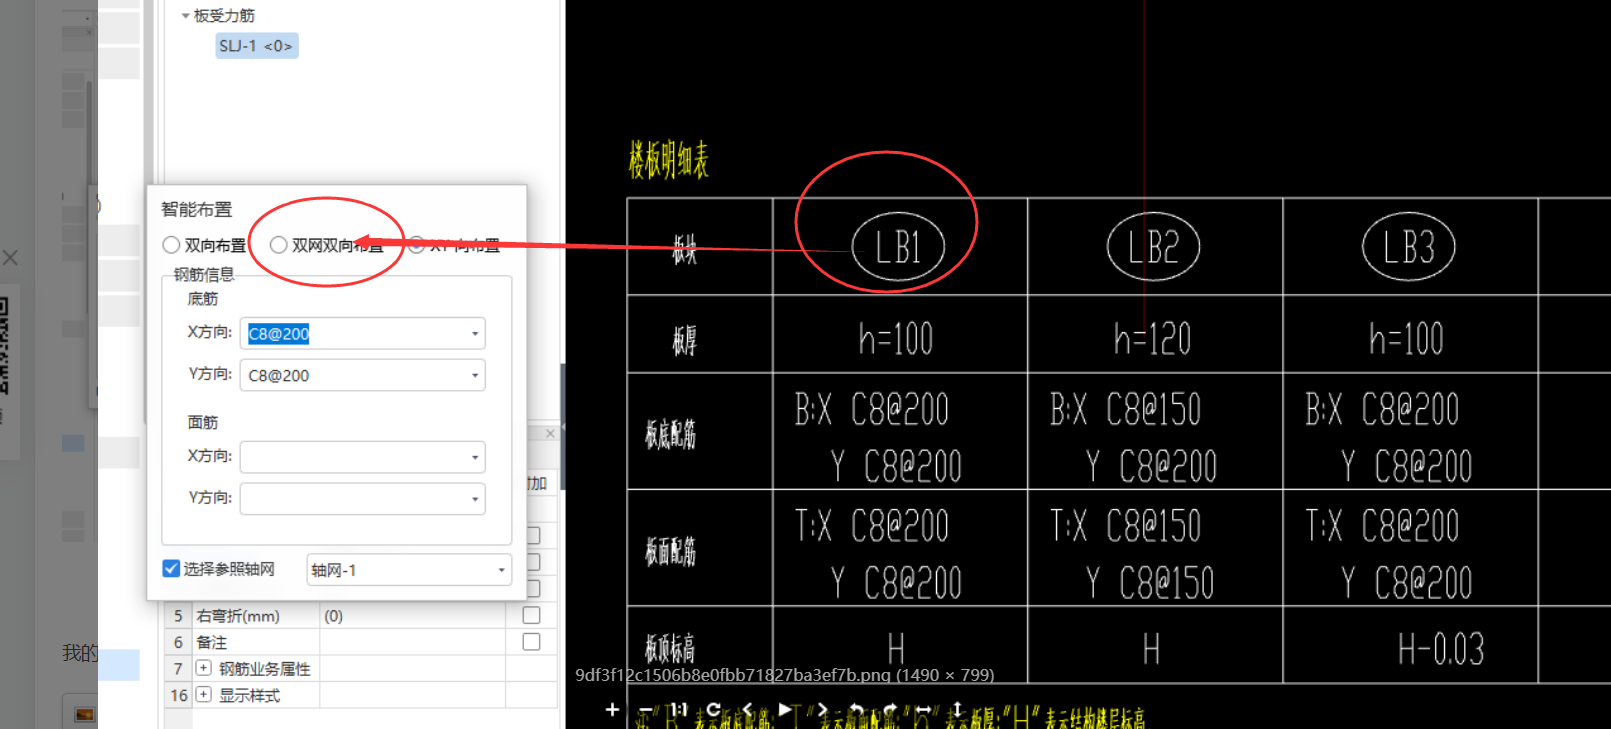
Task: Uncheck the 选择参照轴网 checkbox
Action: click(171, 569)
